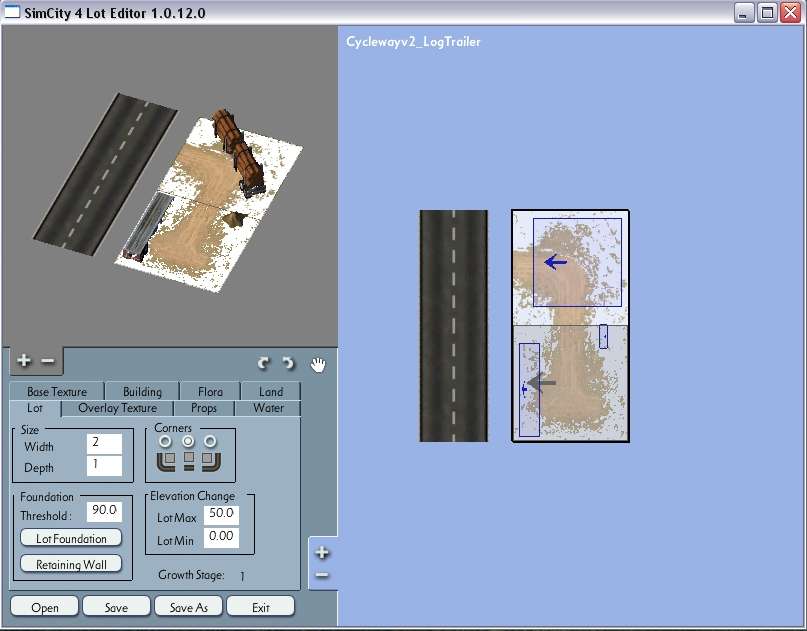Select the road strip in plan view
Viewport: 807px width, 631px height.
[x=453, y=325]
